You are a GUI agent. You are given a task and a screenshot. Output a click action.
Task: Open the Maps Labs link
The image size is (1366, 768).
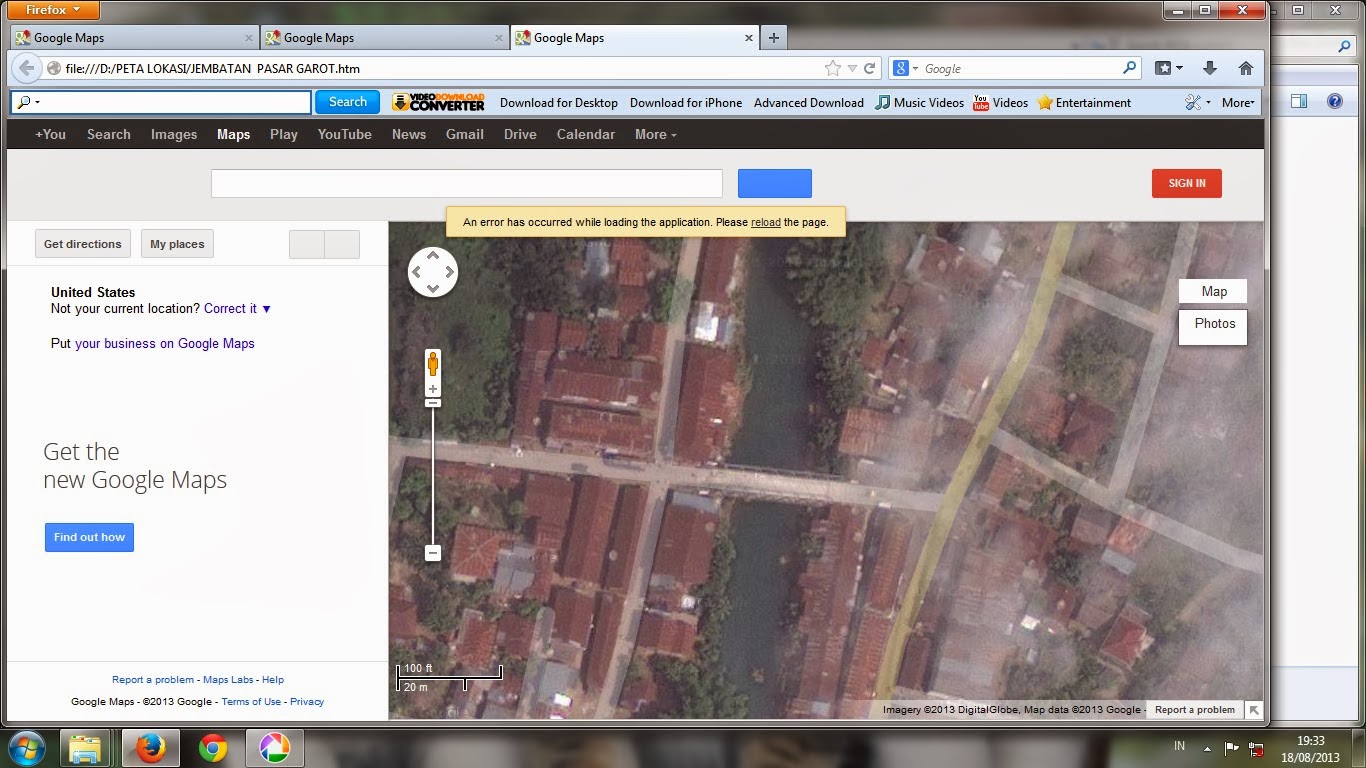coord(228,680)
